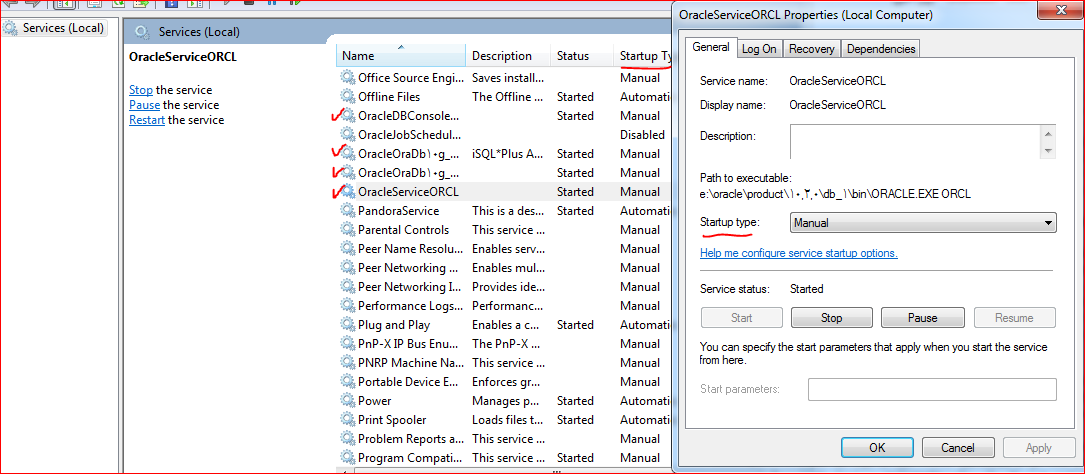Click the Parental Controls service icon
Viewport: 1085px width, 474px height.
coord(348,230)
